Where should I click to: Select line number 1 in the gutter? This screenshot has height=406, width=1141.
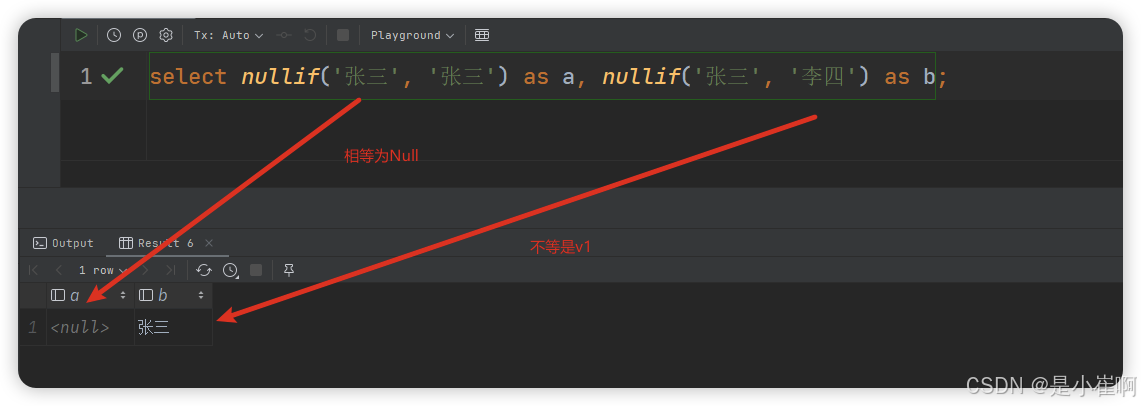click(86, 76)
